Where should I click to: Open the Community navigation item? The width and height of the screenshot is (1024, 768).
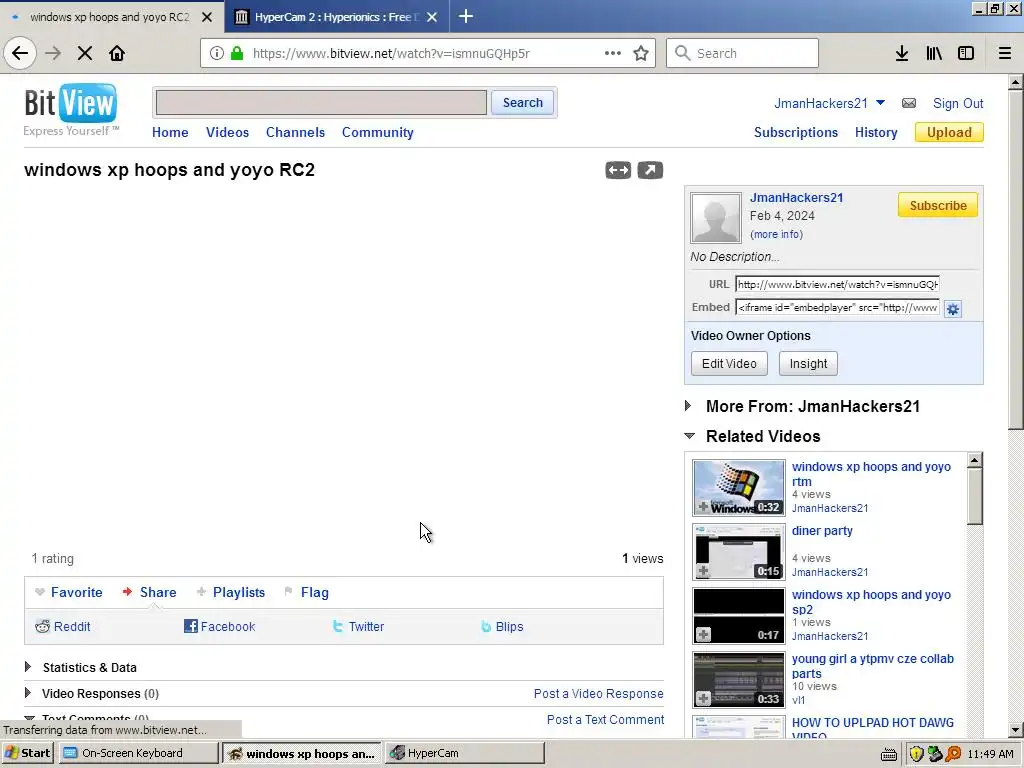pyautogui.click(x=377, y=132)
